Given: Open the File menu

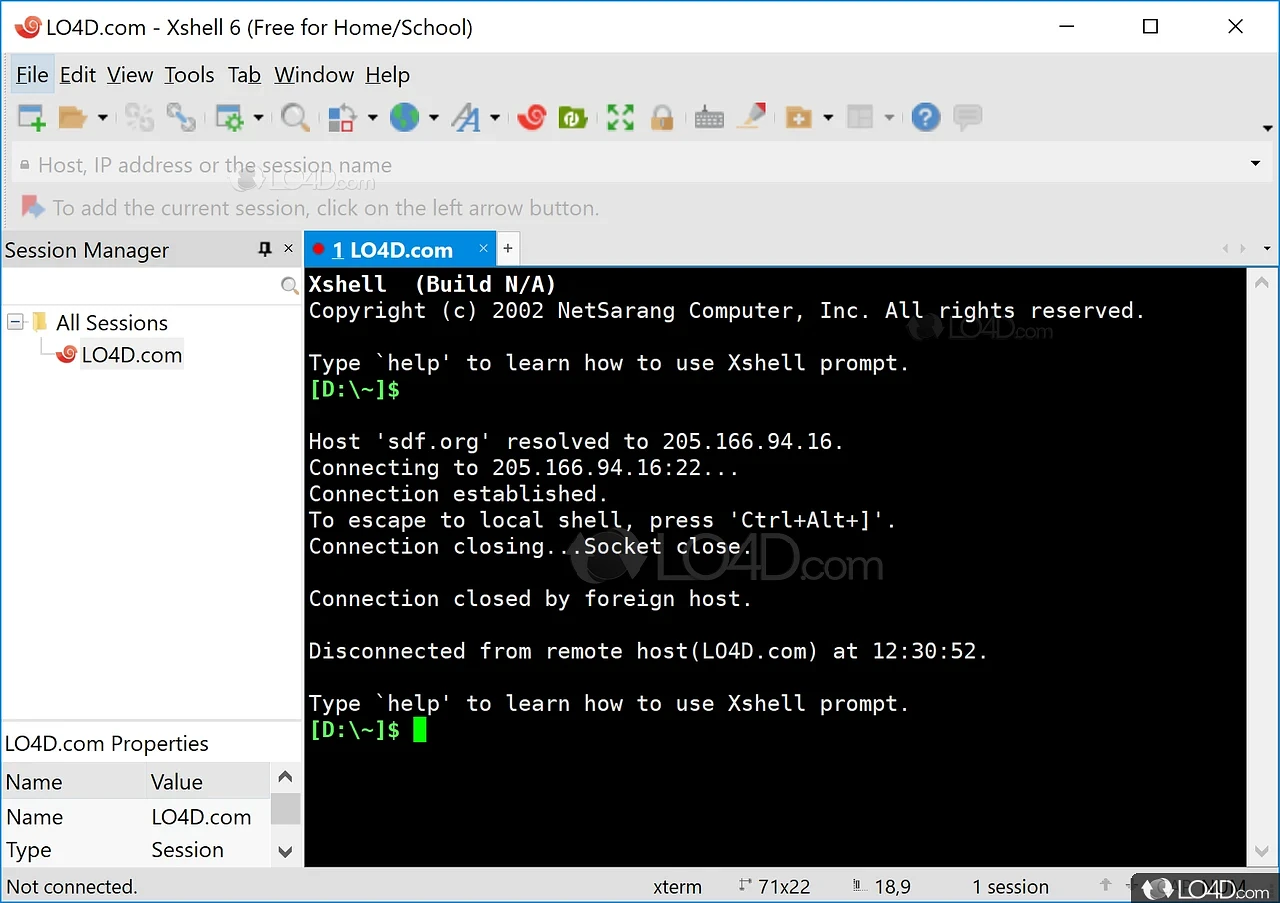Looking at the screenshot, I should 32,75.
